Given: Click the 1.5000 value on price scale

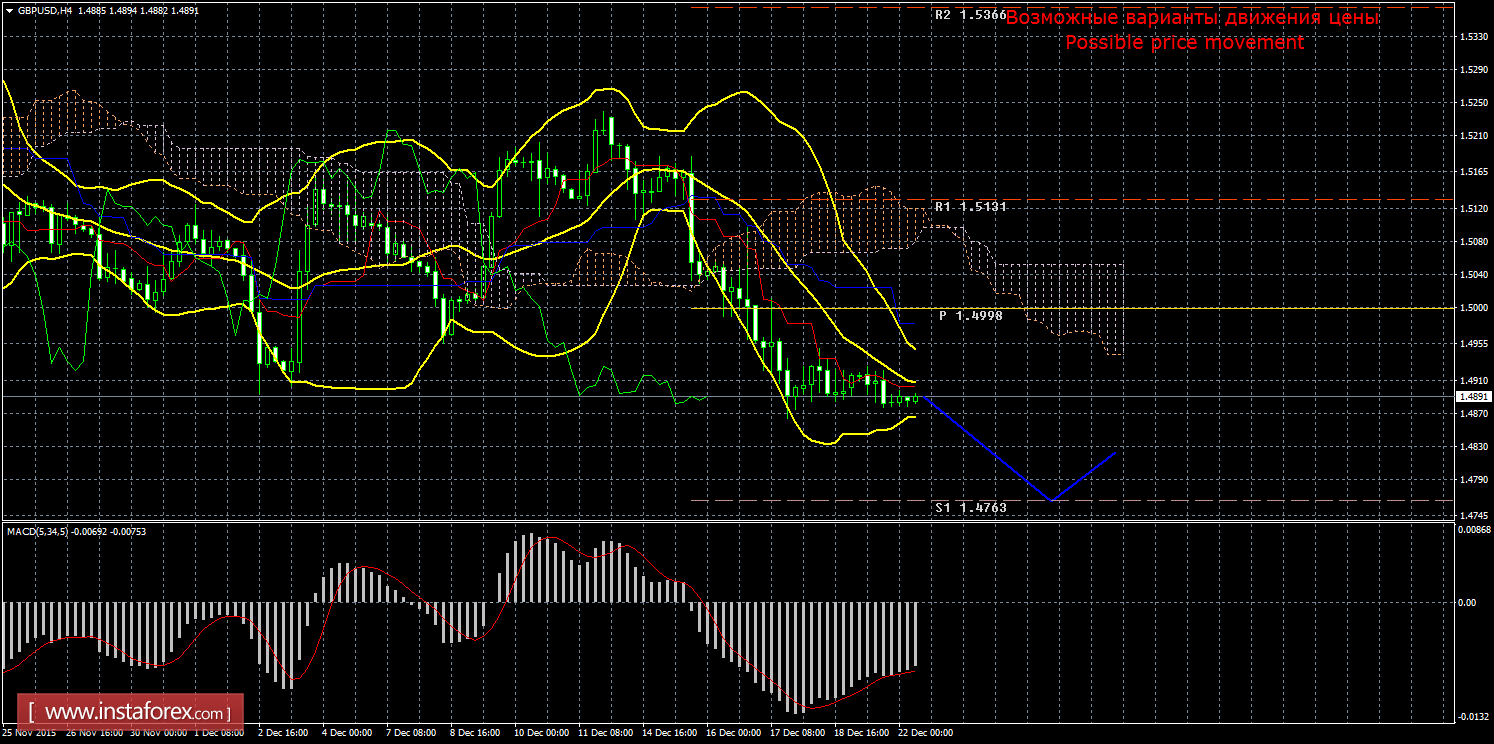Looking at the screenshot, I should click(1470, 308).
